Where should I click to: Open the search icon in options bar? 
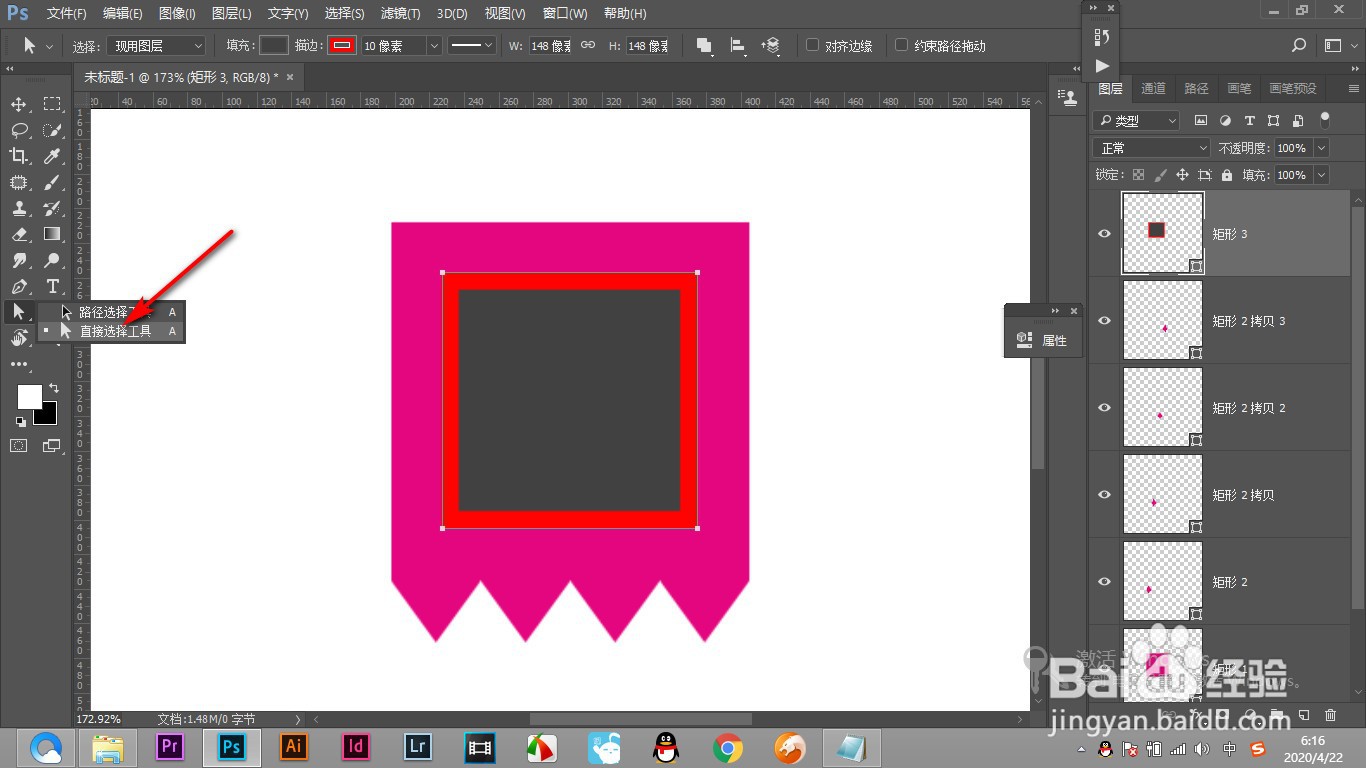(1299, 46)
